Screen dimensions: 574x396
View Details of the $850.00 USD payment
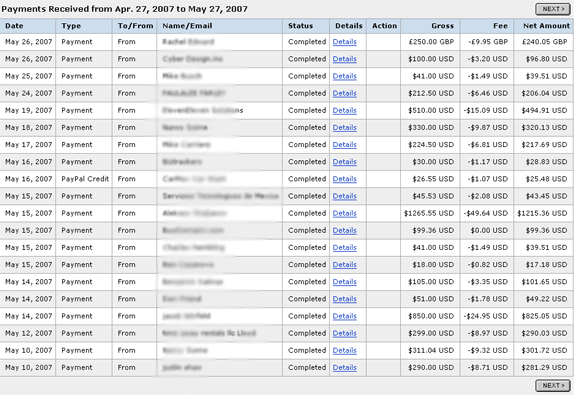coord(344,316)
